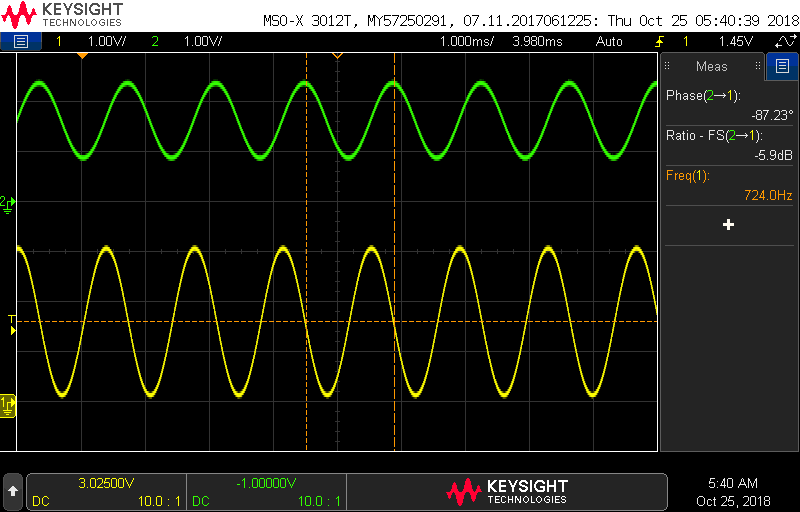
Task: Tap the 1.45V trigger level value
Action: tap(736, 41)
